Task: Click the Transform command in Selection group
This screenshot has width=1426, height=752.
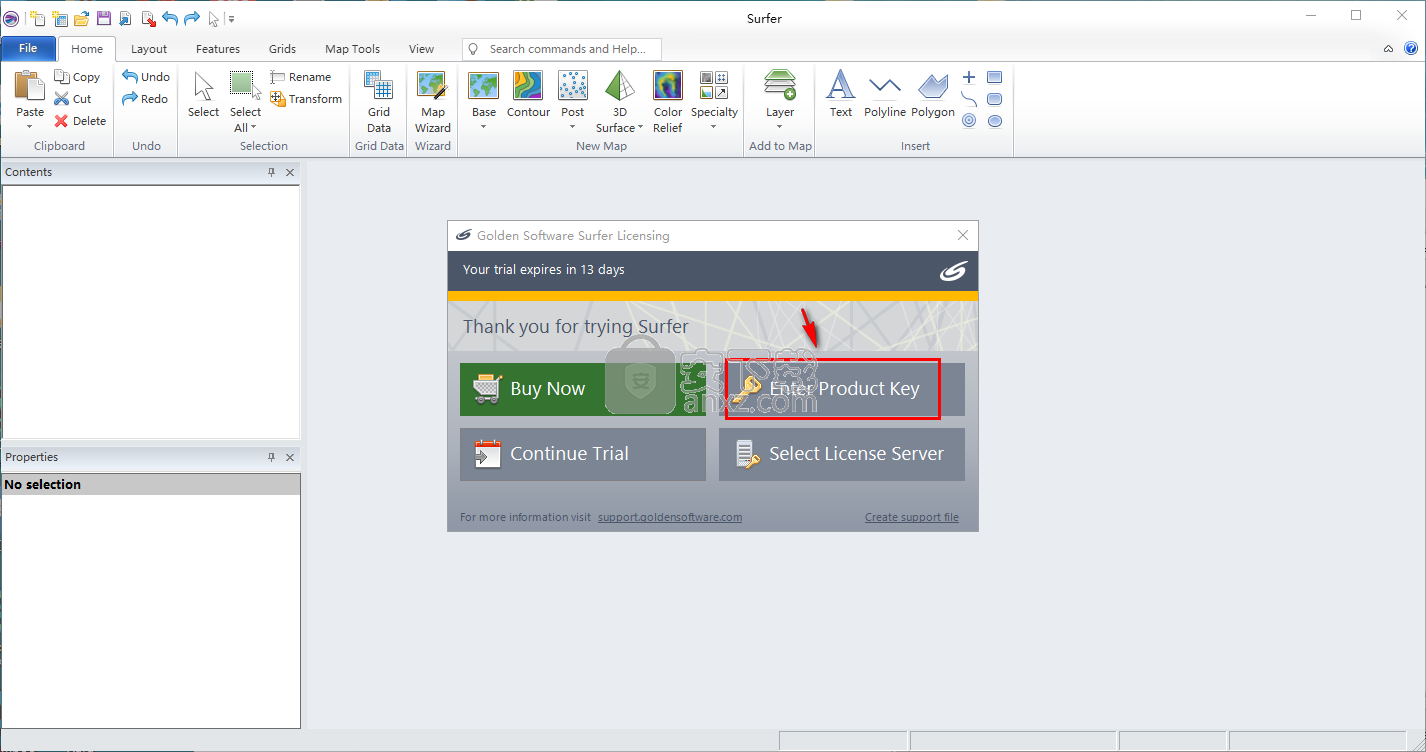Action: coord(306,99)
